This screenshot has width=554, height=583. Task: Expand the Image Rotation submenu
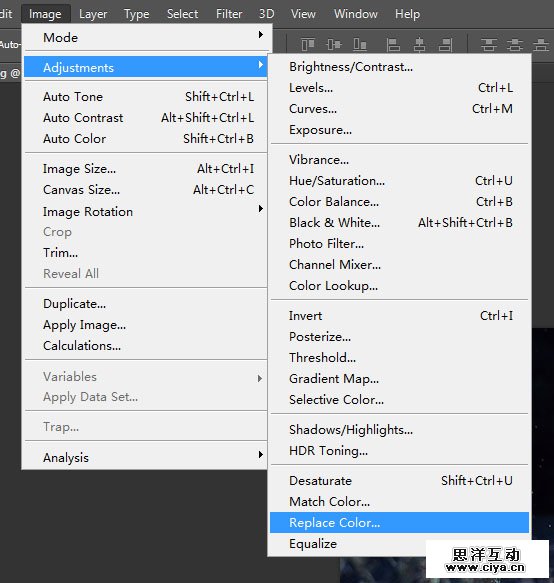(x=146, y=212)
